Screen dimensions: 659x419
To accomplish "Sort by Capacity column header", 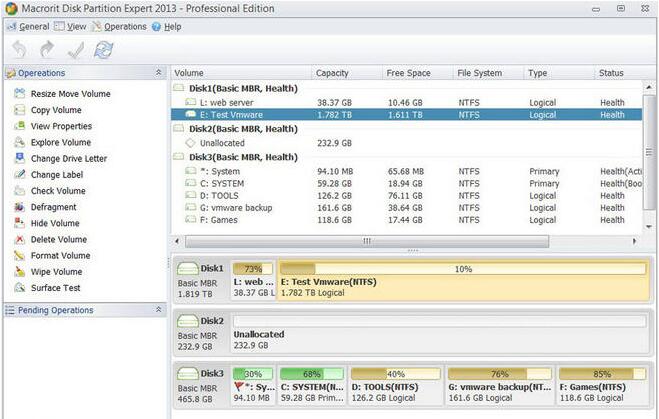I will [332, 73].
